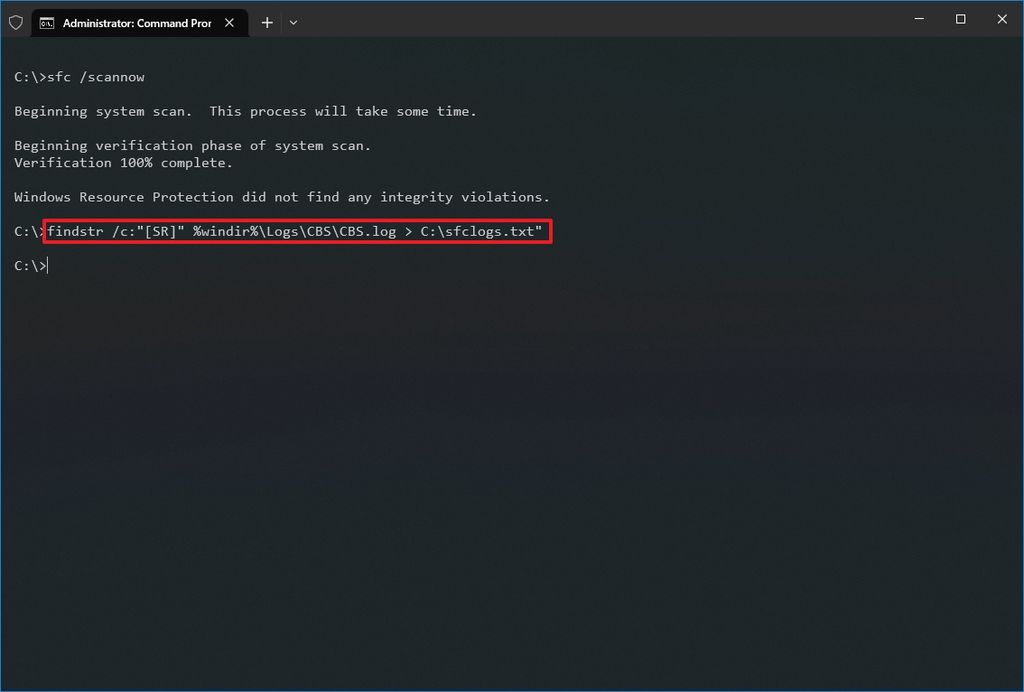Open the new tab dropdown chevron

[x=293, y=22]
